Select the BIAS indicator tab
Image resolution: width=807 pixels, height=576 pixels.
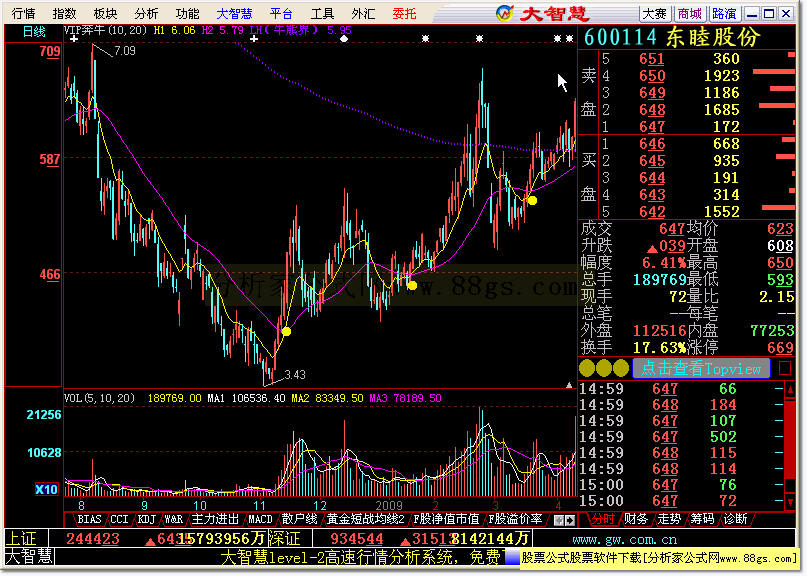tap(89, 519)
